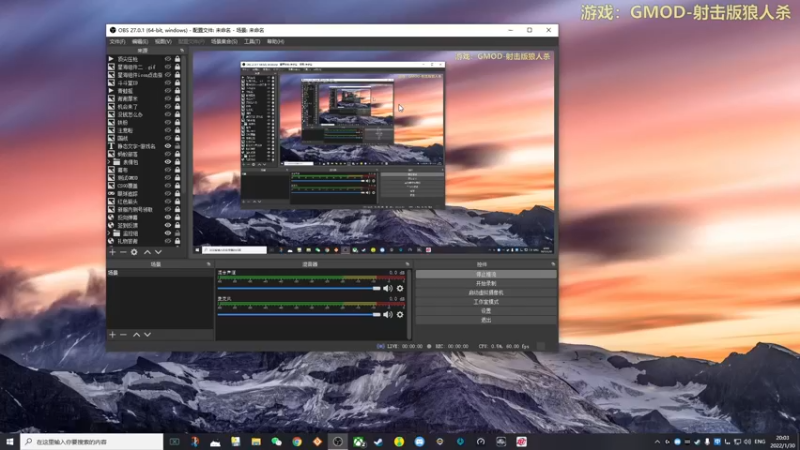Image resolution: width=800 pixels, height=450 pixels.
Task: Click the 退出 exit button
Action: [486, 320]
